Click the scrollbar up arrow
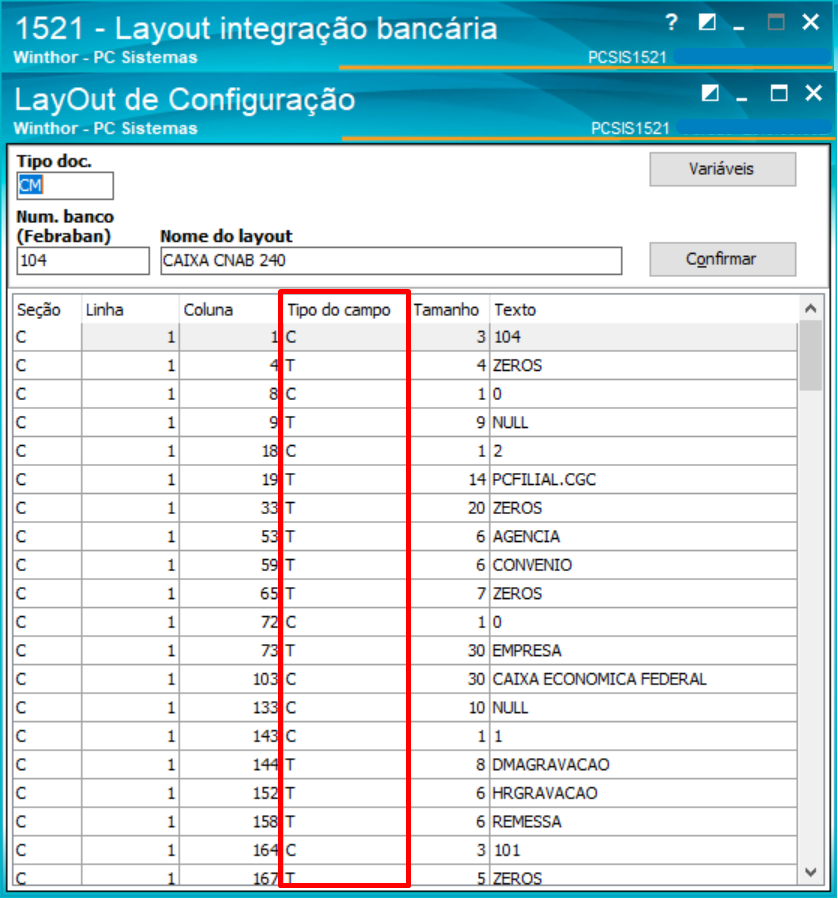This screenshot has width=838, height=900. (x=810, y=309)
